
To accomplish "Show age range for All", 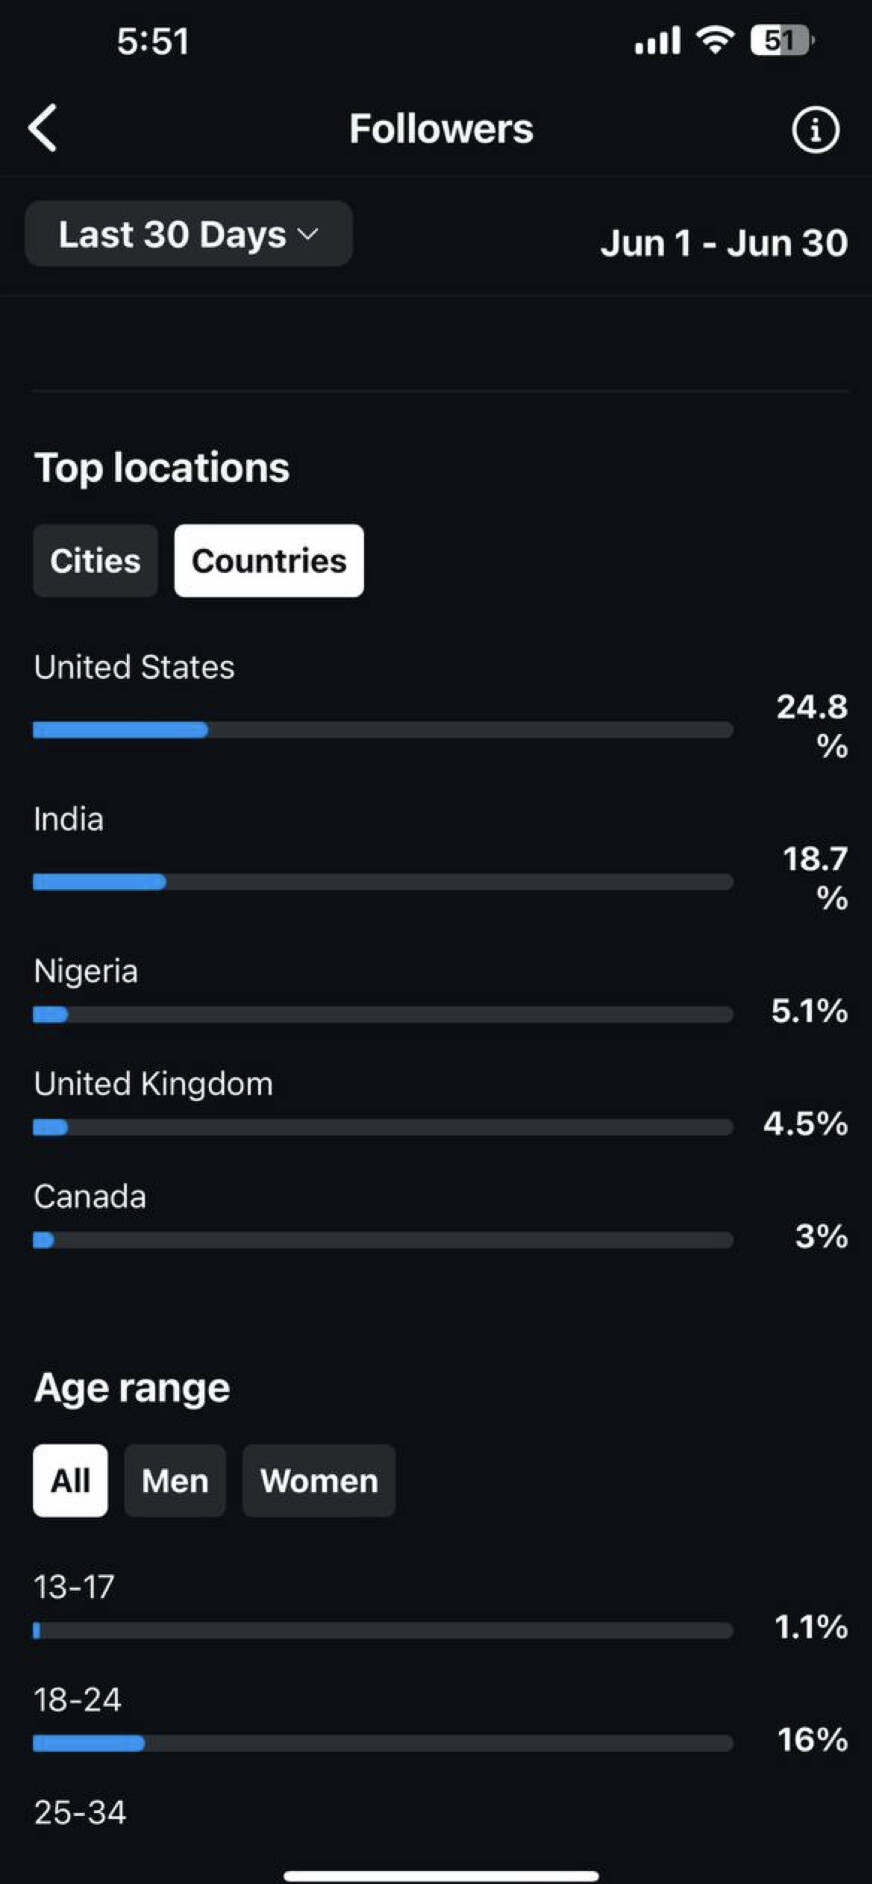I will coord(70,1481).
